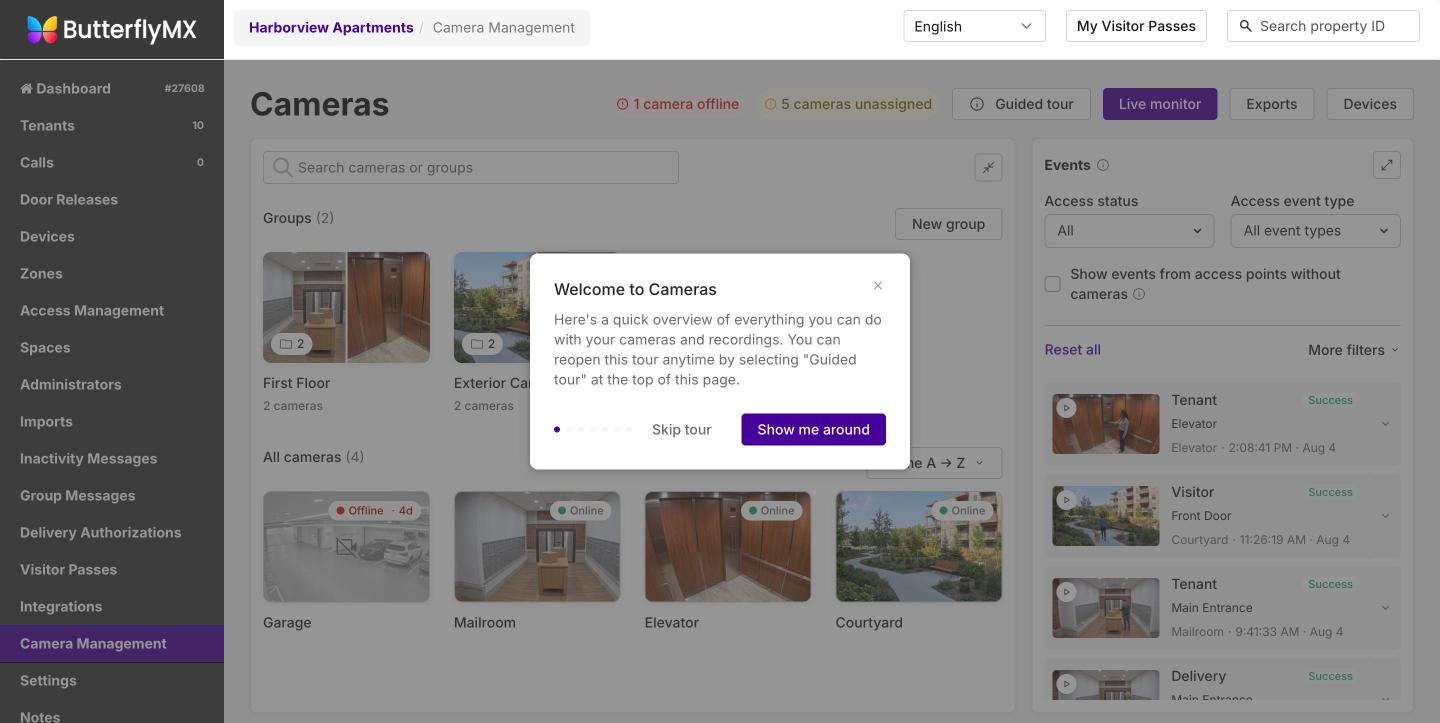Open the Harborview Apartments breadcrumb
Image resolution: width=1440 pixels, height=723 pixels.
point(331,27)
